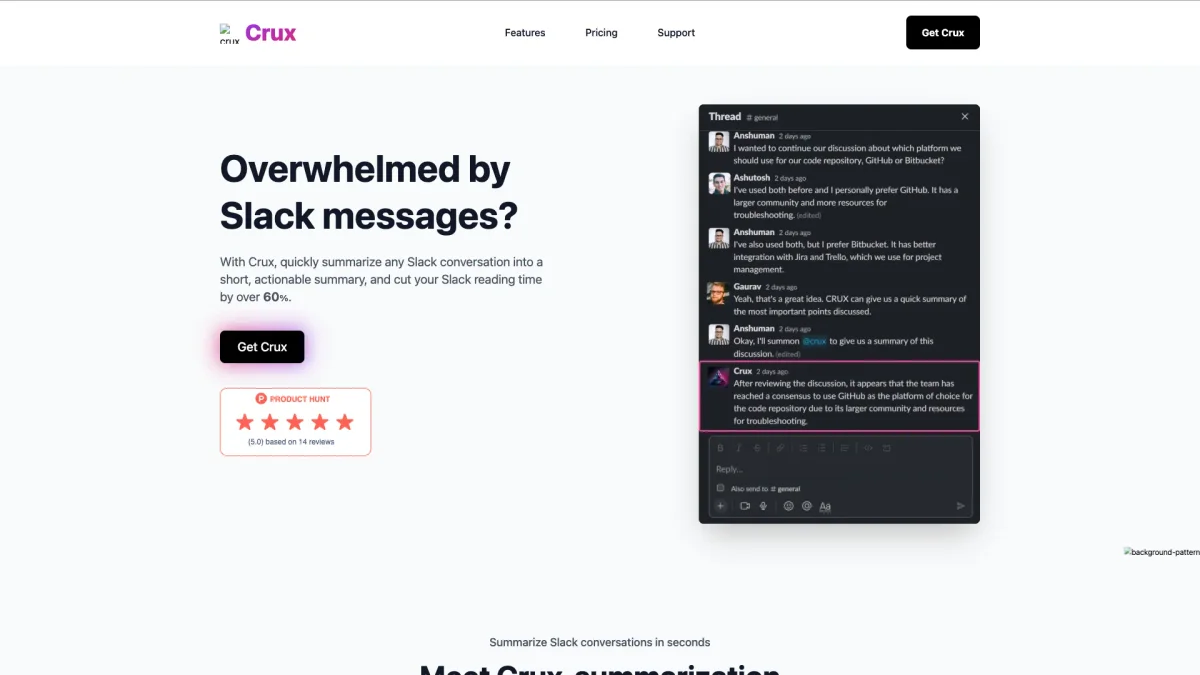Open the Pricing menu item
The image size is (1200, 675).
point(601,33)
